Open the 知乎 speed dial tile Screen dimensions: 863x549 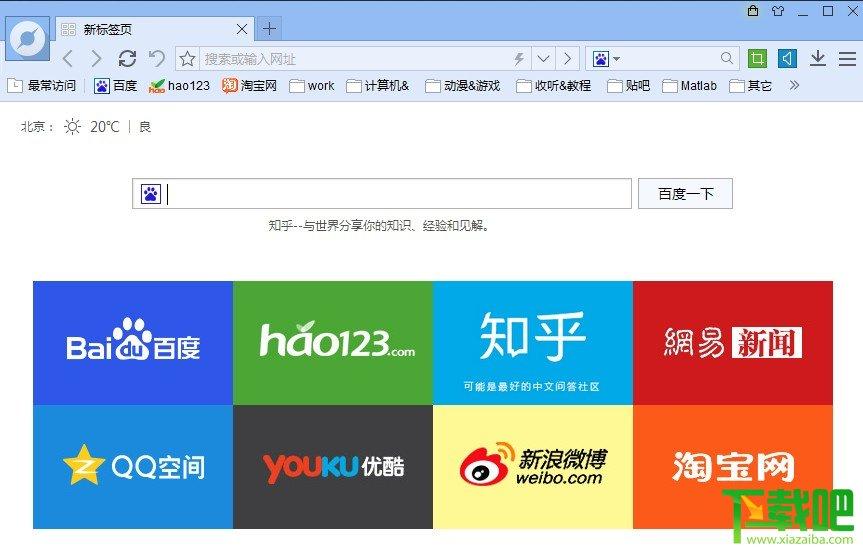533,343
